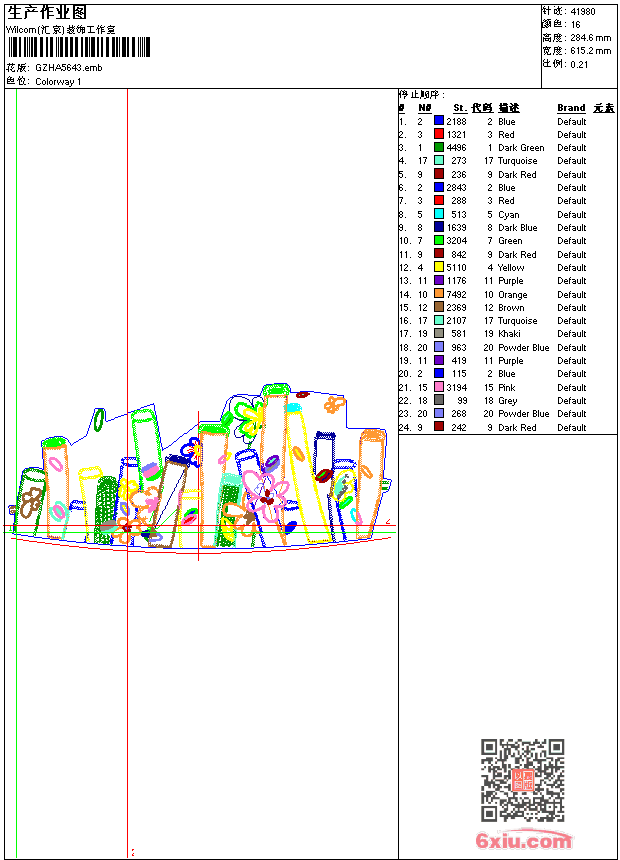
Task: Pick the Grey swatch in row 22
Action: point(439,400)
